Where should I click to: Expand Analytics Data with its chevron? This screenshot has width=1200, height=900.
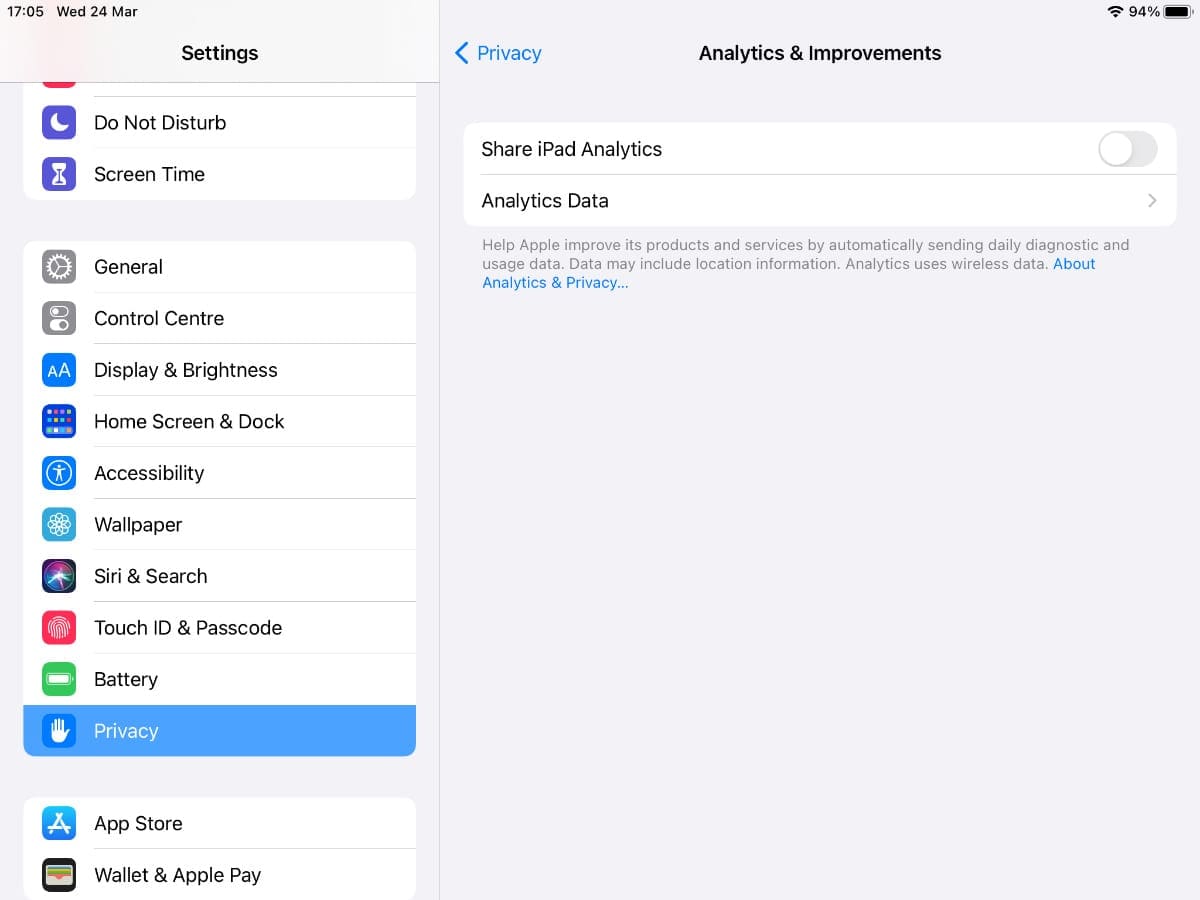point(1152,201)
